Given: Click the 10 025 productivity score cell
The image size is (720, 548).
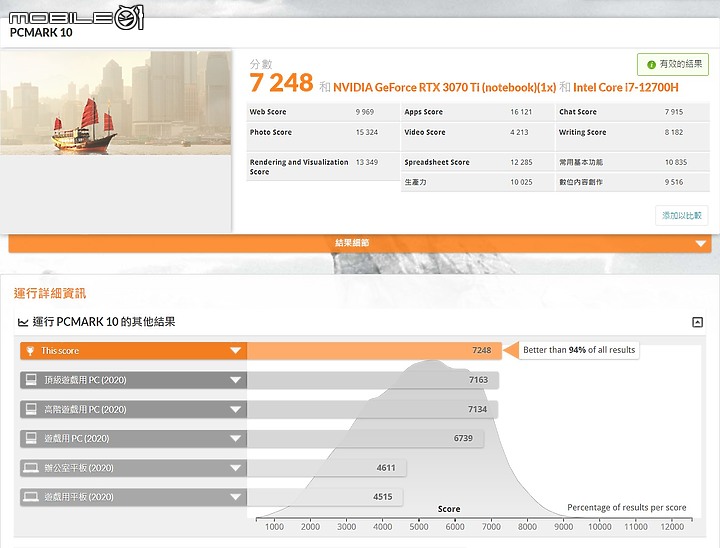Looking at the screenshot, I should pos(478,182).
